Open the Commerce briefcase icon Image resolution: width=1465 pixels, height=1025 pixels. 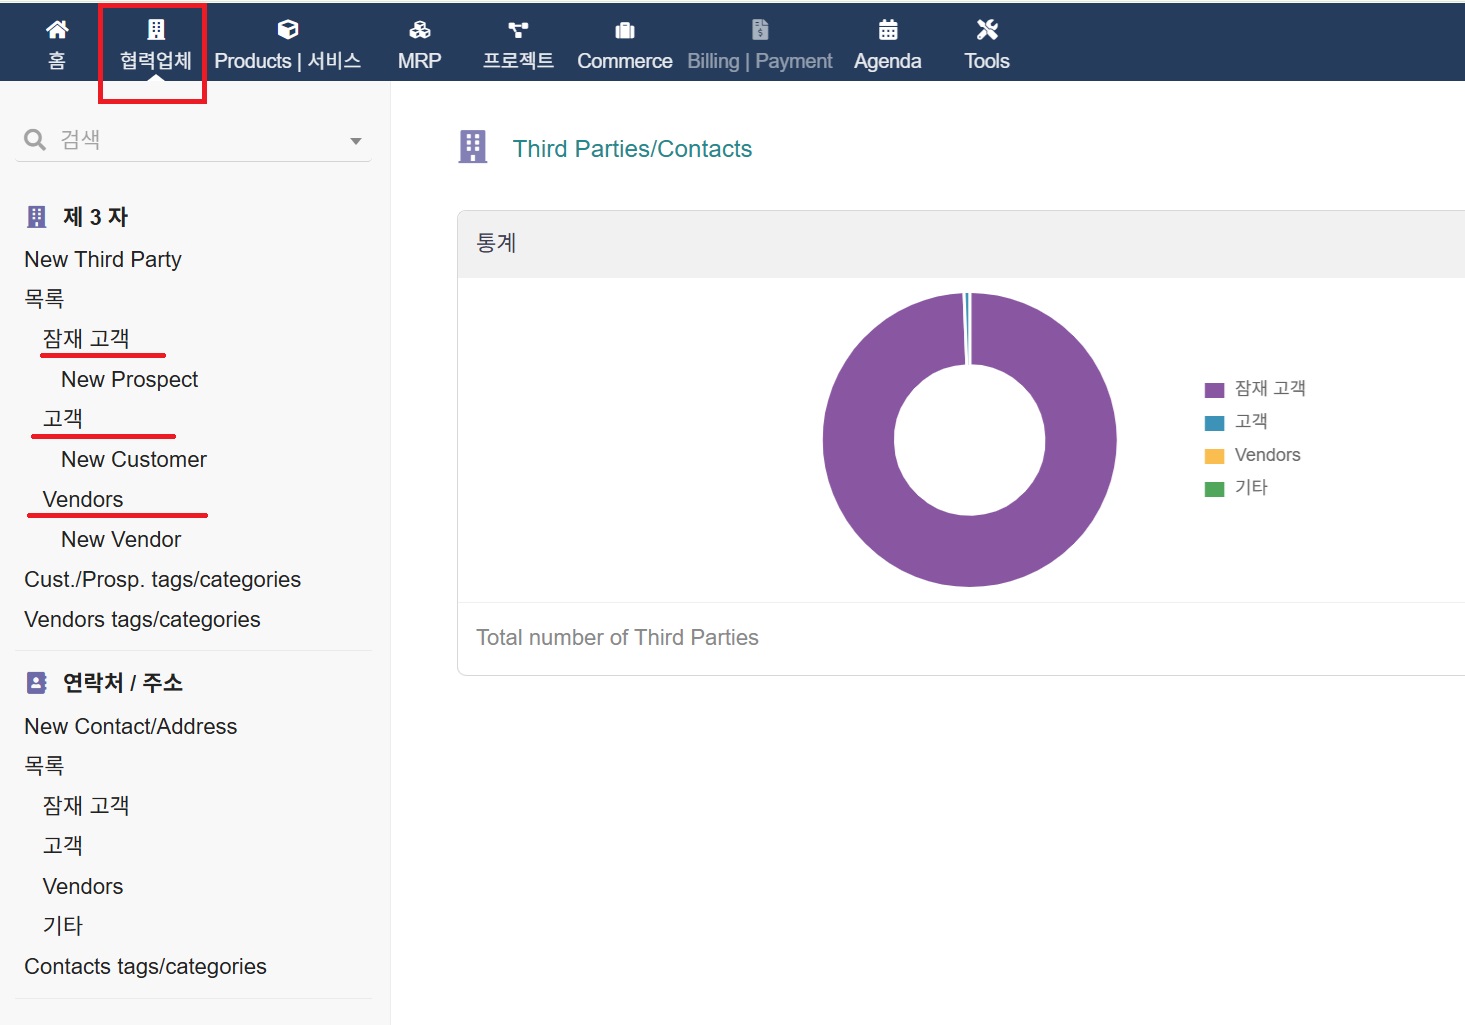coord(625,30)
